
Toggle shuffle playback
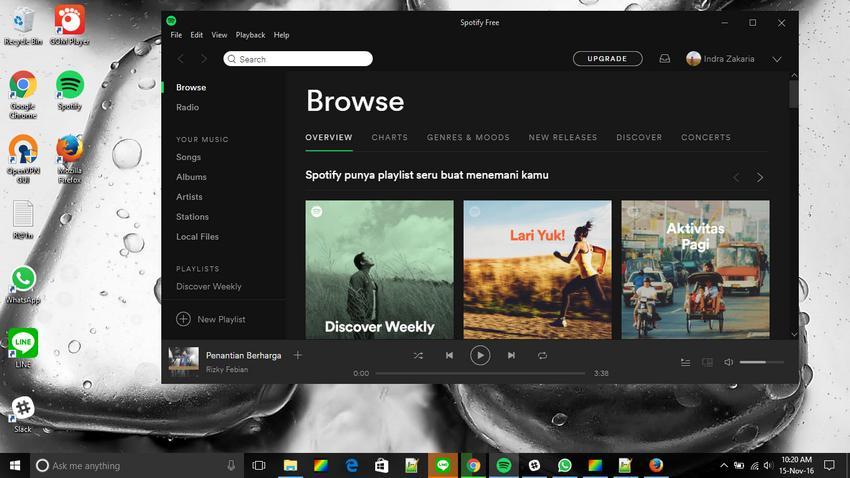[418, 356]
